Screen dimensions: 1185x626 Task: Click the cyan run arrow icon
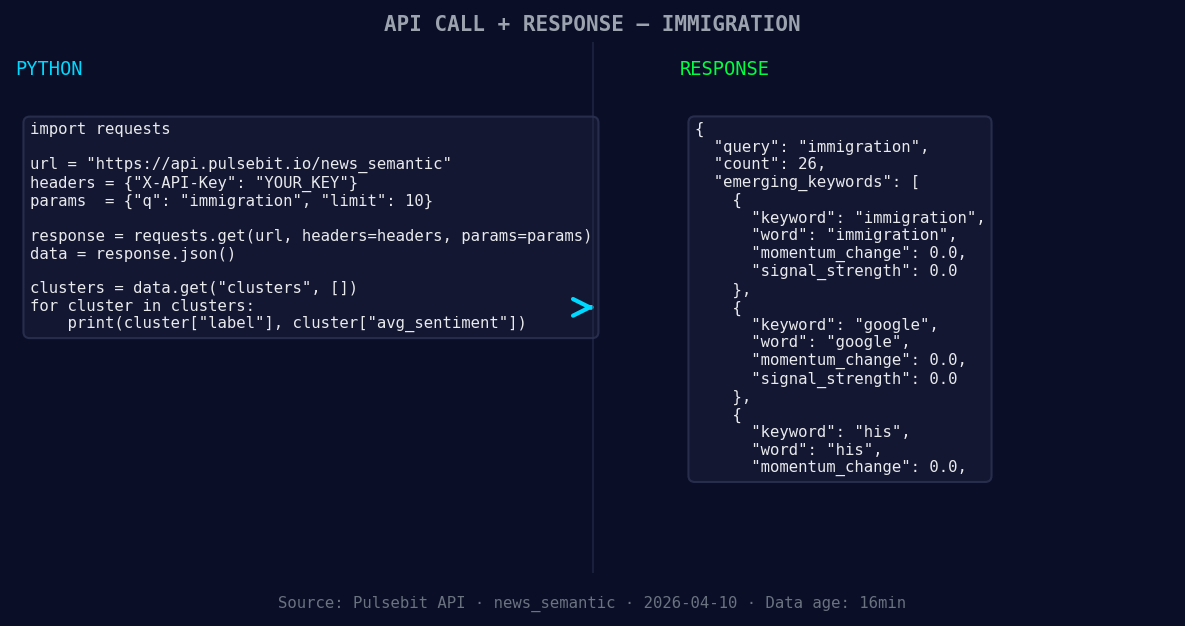click(x=581, y=308)
